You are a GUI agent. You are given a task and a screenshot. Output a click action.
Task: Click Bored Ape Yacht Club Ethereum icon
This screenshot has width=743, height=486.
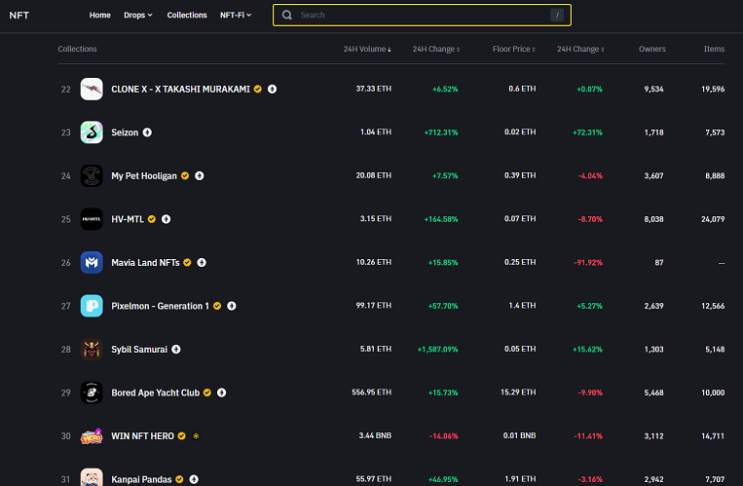click(221, 393)
